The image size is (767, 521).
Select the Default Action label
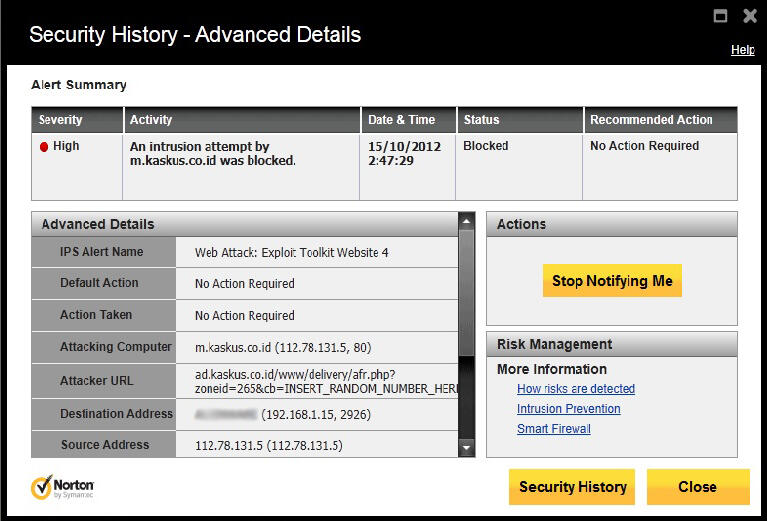(99, 283)
